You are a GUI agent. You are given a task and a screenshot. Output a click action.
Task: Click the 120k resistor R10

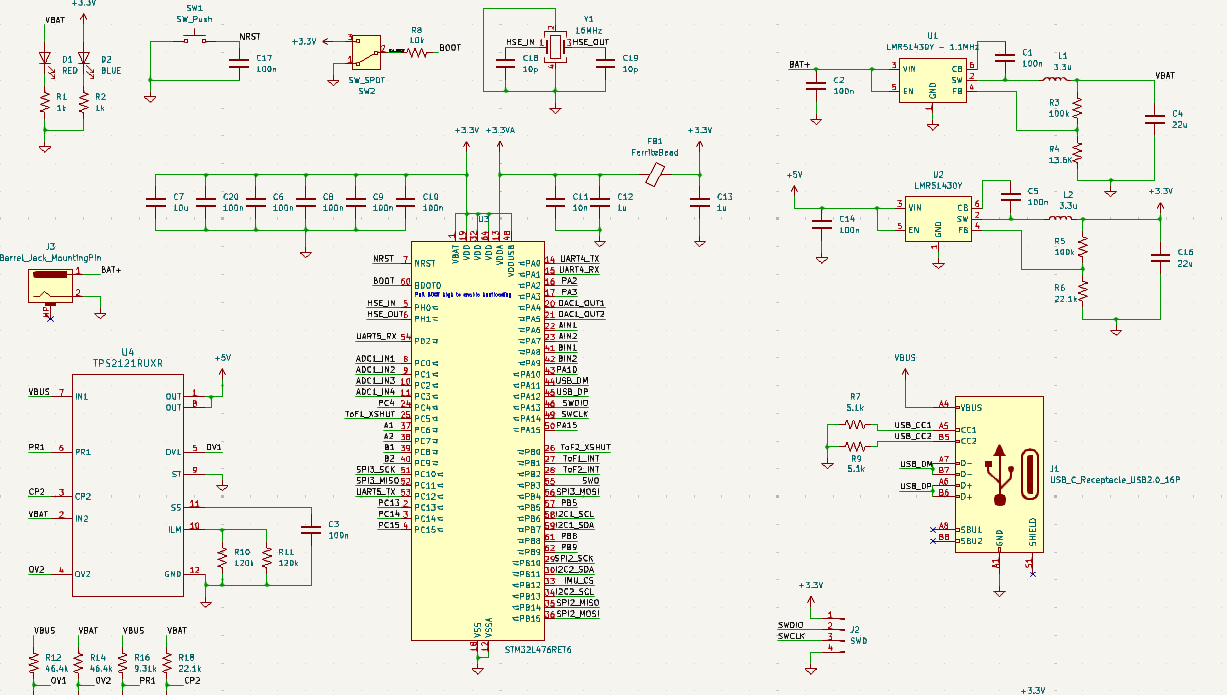222,557
